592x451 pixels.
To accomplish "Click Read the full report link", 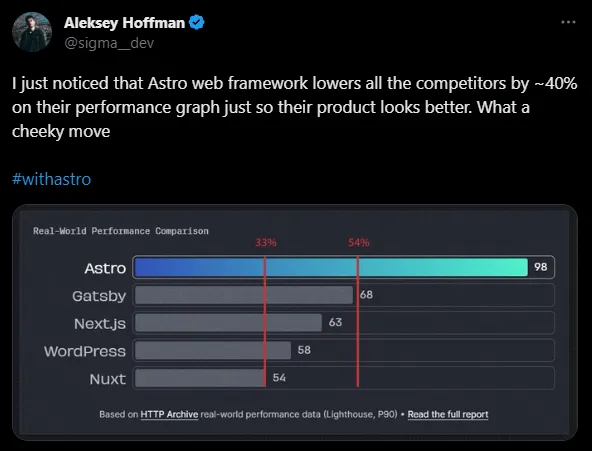I will [x=448, y=414].
